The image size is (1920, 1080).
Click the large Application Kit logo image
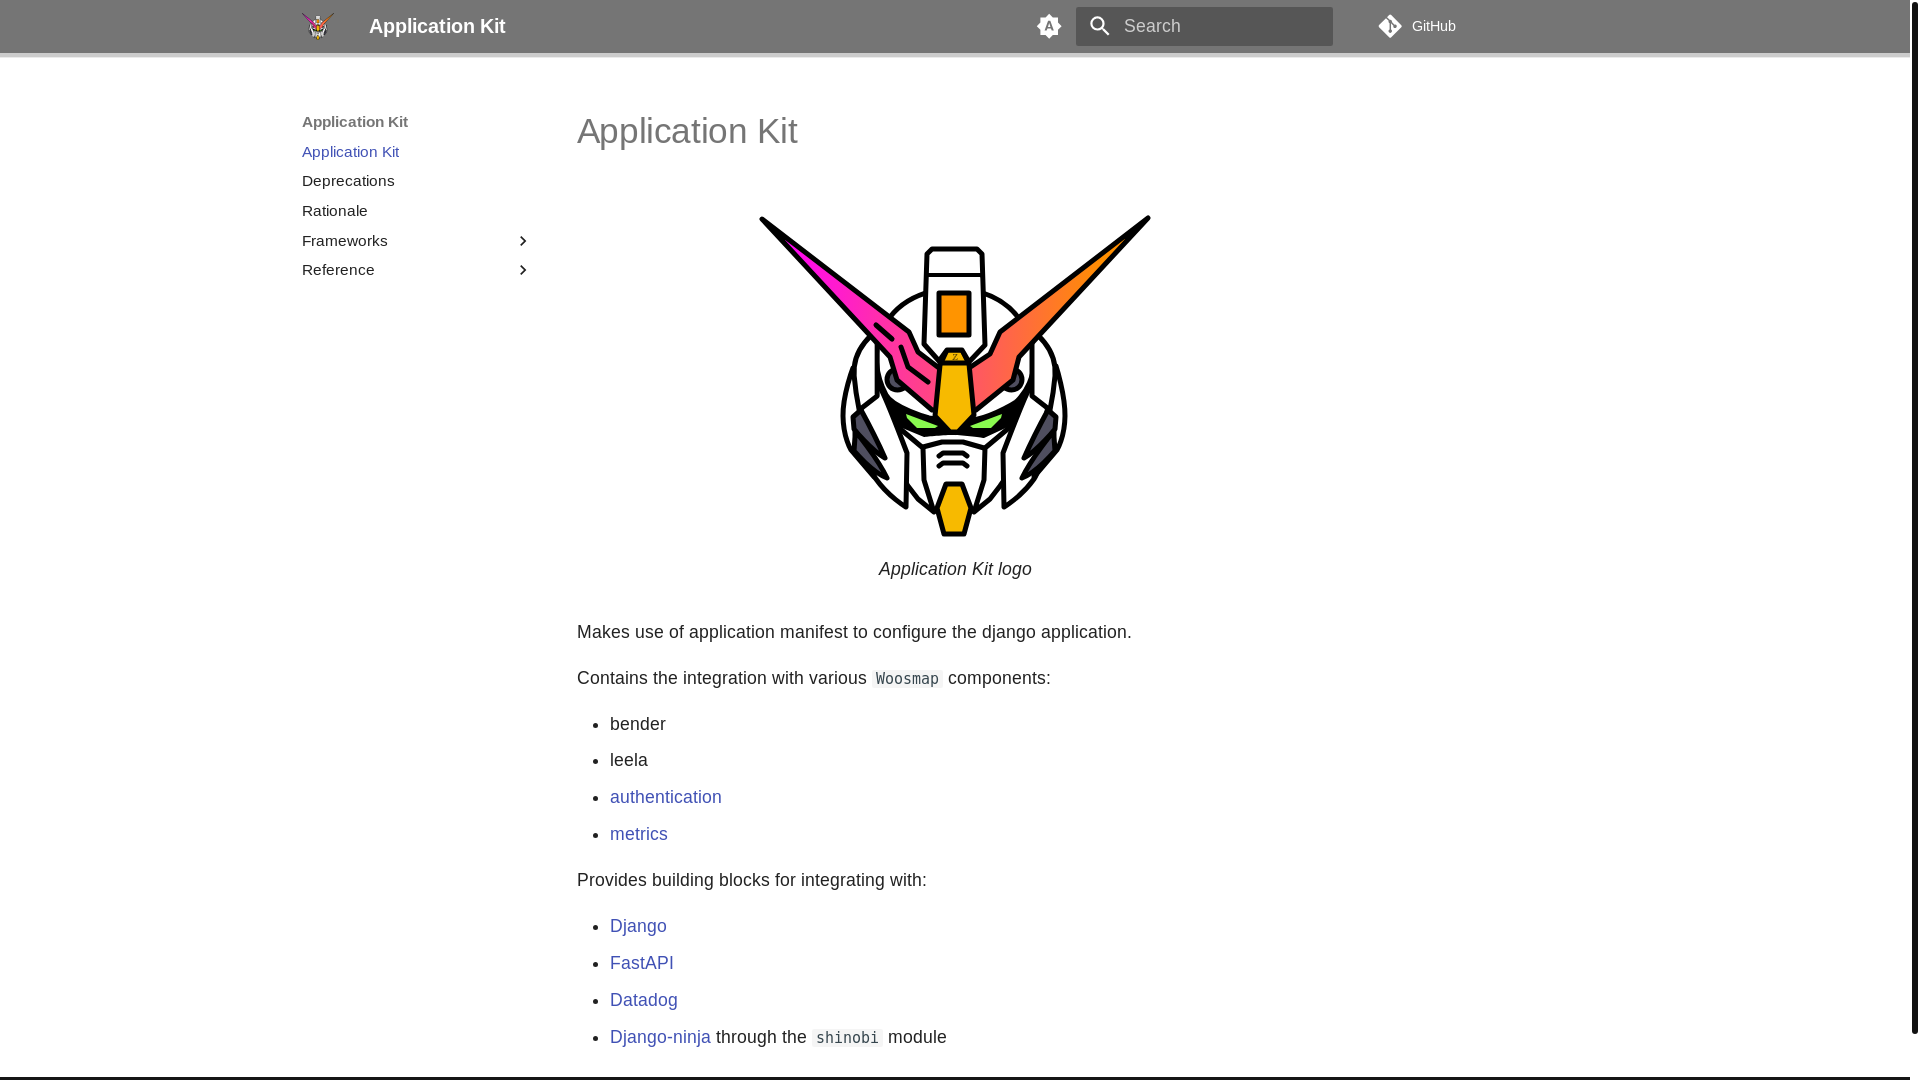click(955, 376)
